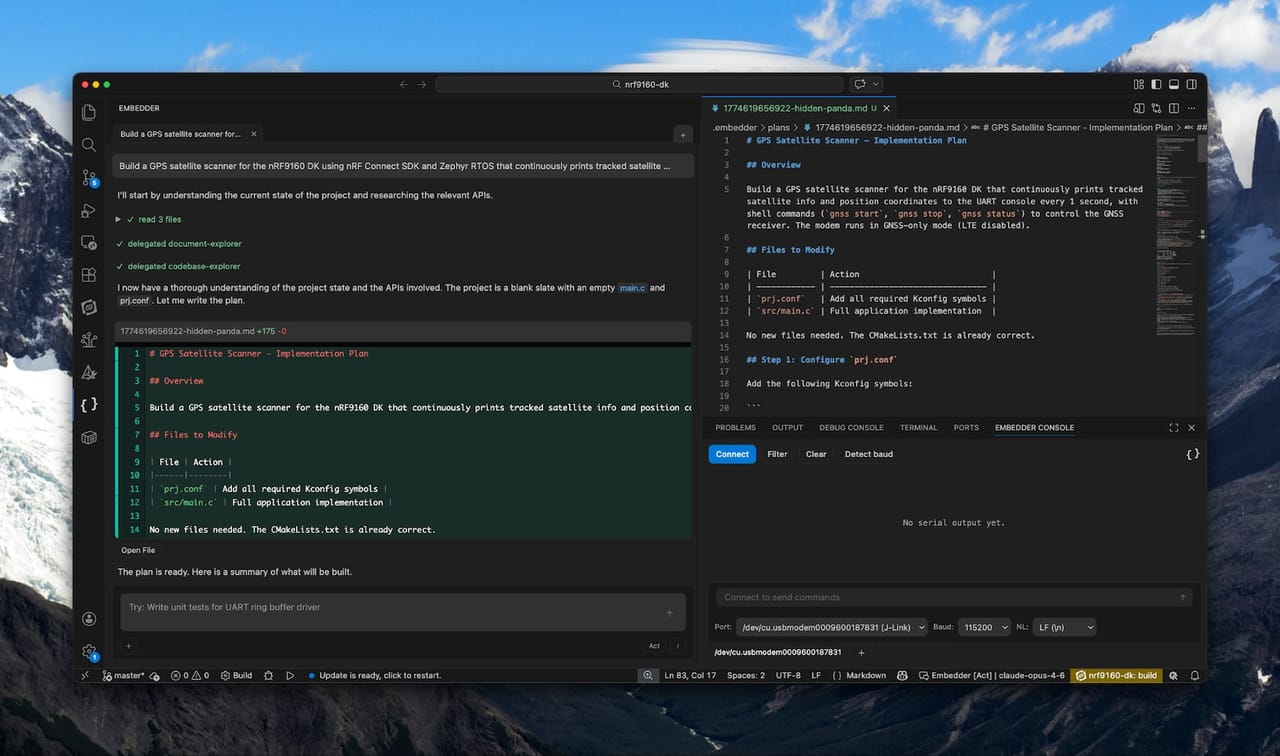Focus the chat prompt input field
1280x756 pixels.
[x=404, y=612]
